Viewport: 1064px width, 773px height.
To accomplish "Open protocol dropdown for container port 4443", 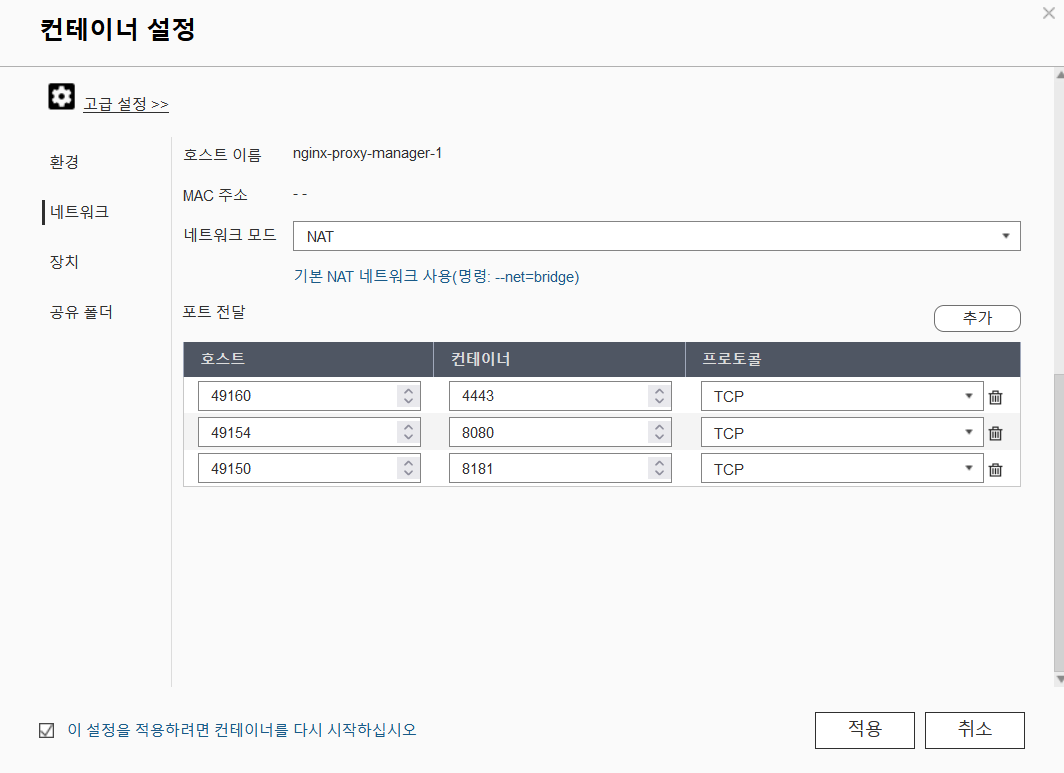I will [841, 396].
